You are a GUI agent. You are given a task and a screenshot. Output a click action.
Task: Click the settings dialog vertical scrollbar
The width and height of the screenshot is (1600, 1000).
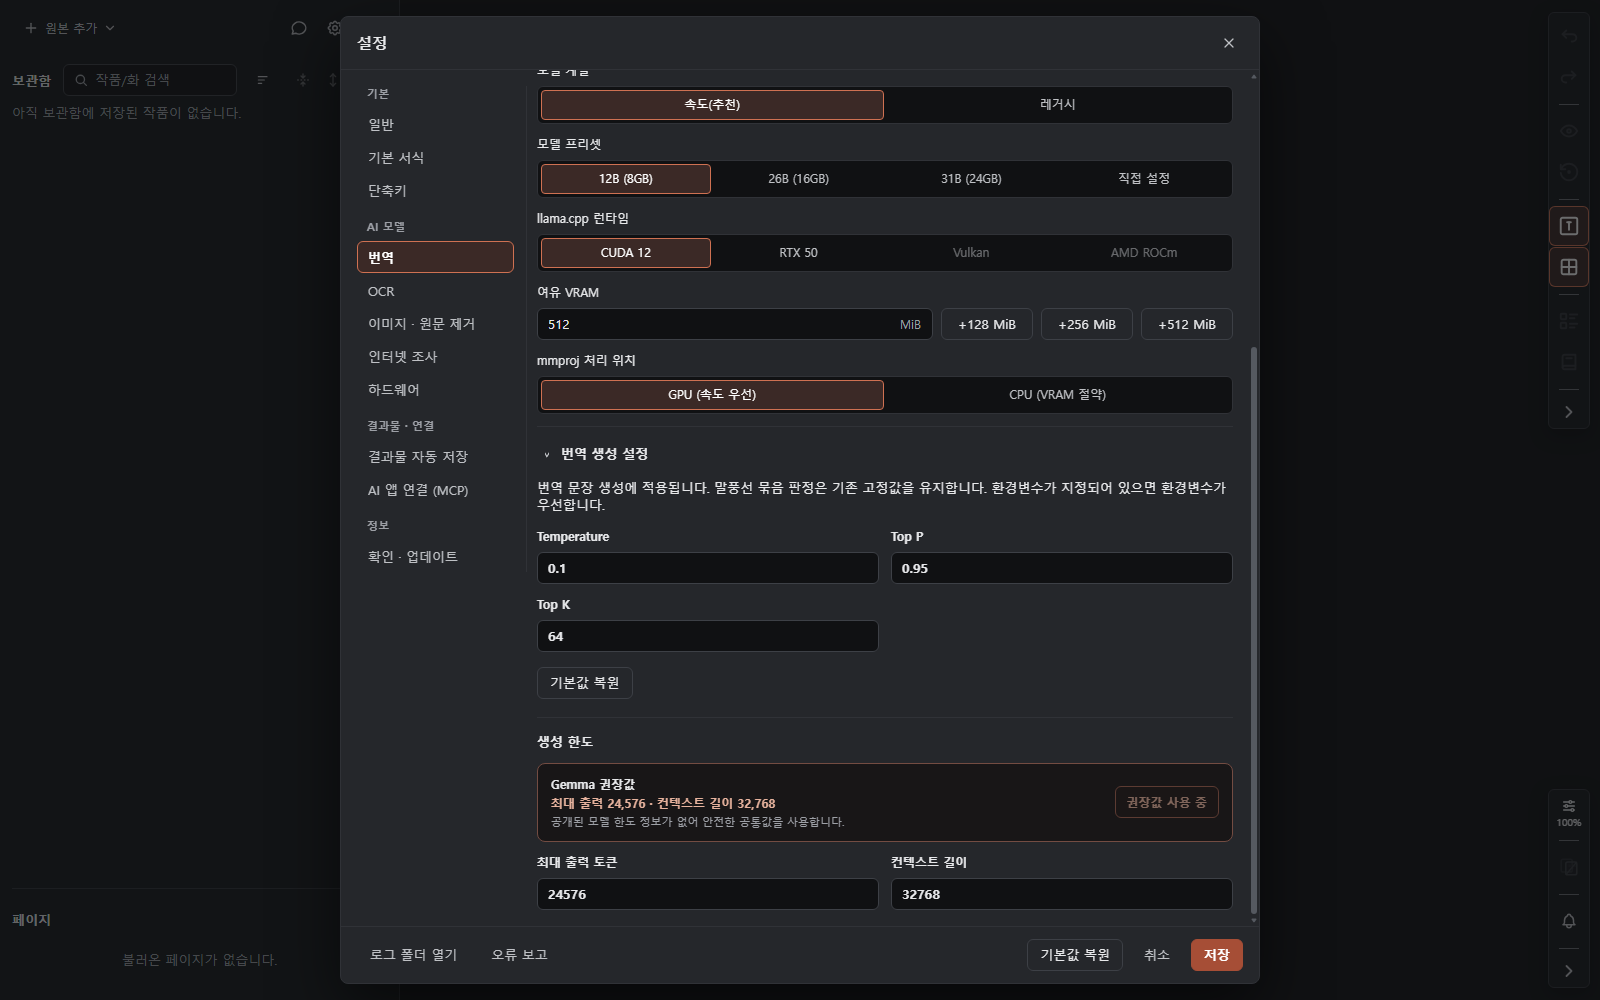pyautogui.click(x=1254, y=630)
